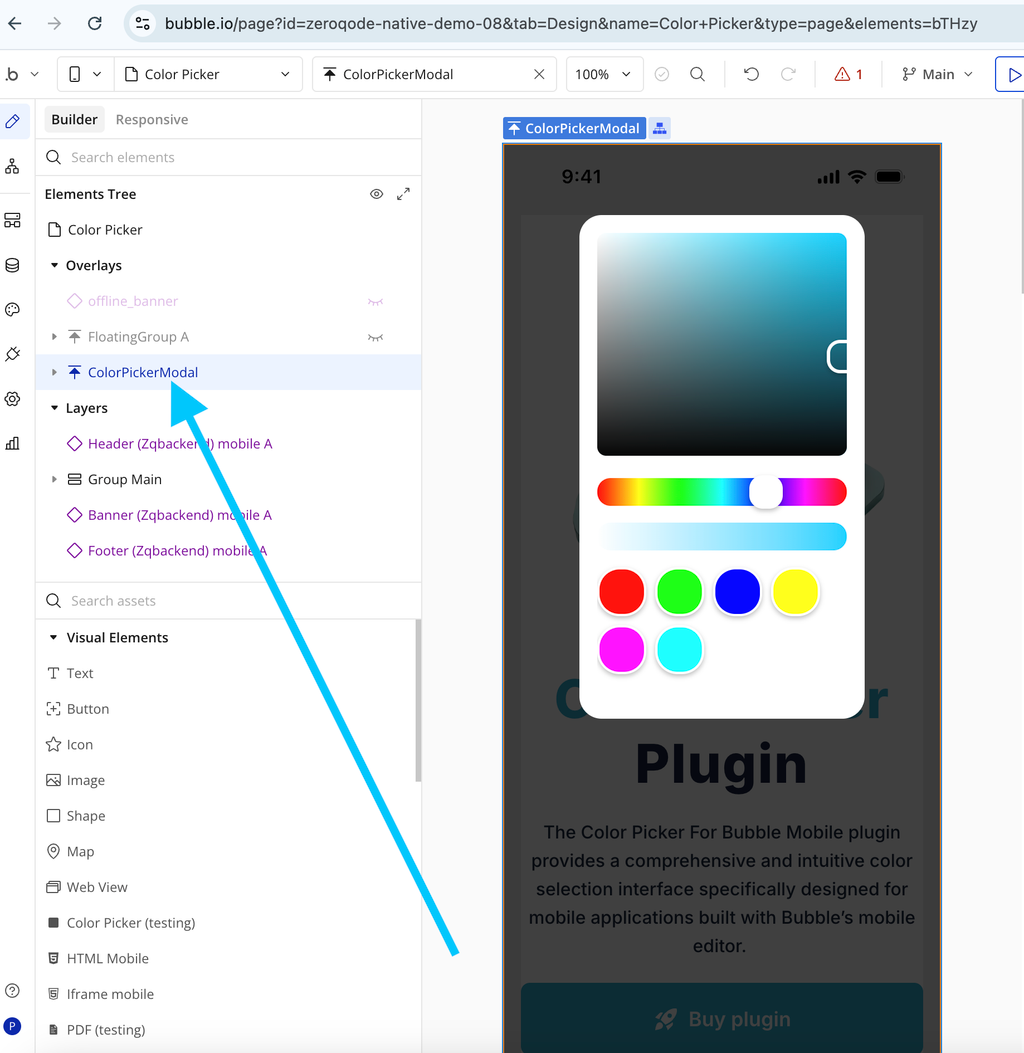1024x1053 pixels.
Task: Open site information icon in address bar
Action: click(142, 24)
